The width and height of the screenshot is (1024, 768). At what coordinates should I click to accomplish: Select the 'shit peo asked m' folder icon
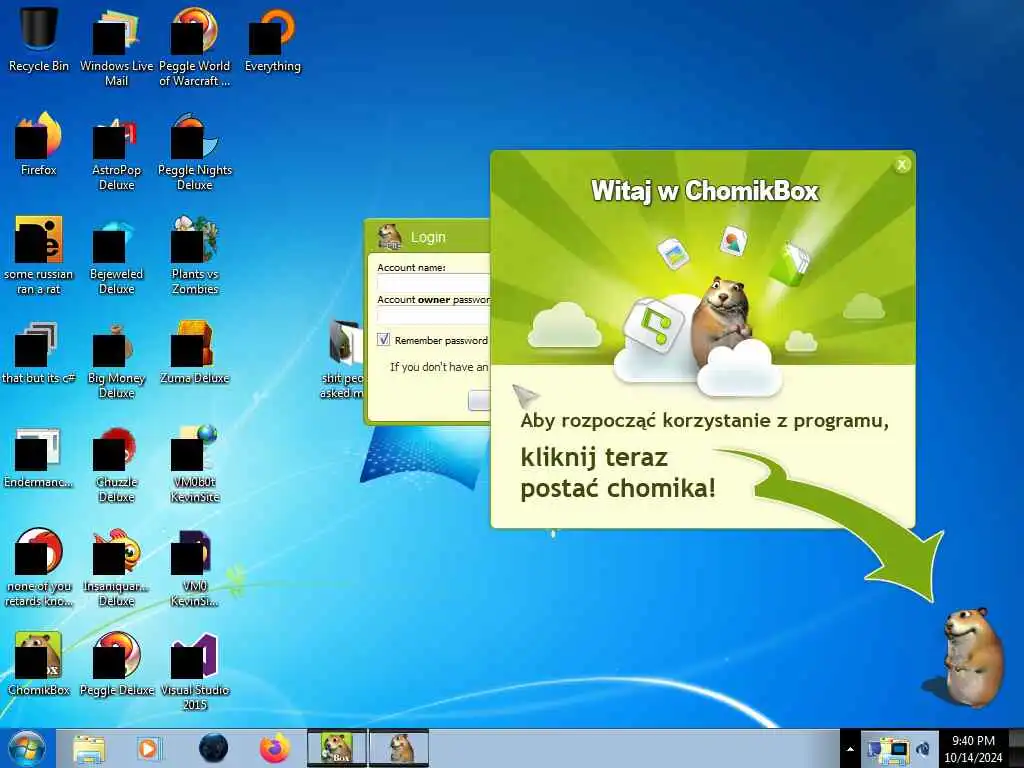click(x=344, y=359)
